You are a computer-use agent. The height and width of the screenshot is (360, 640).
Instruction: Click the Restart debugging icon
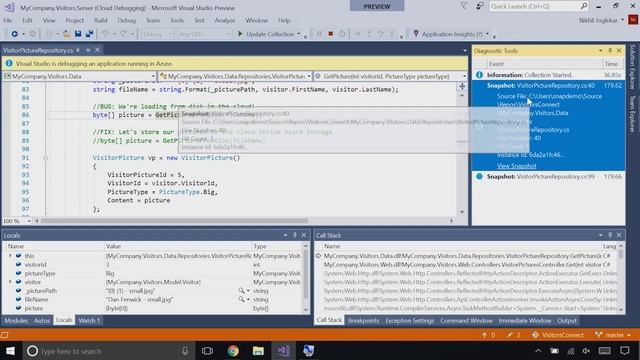click(x=342, y=34)
